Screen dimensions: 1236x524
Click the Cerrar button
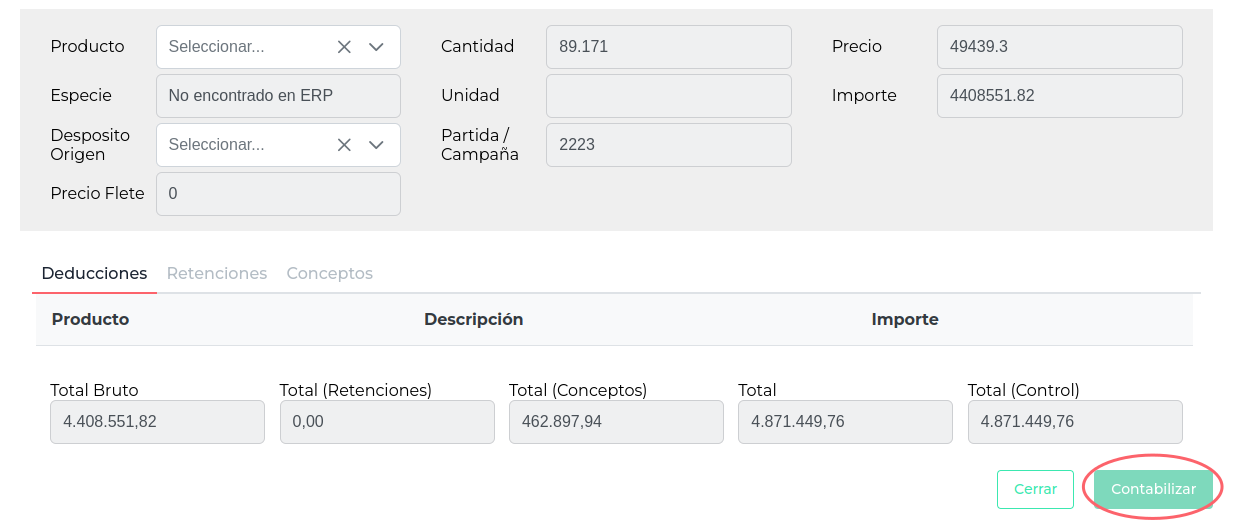point(1035,489)
